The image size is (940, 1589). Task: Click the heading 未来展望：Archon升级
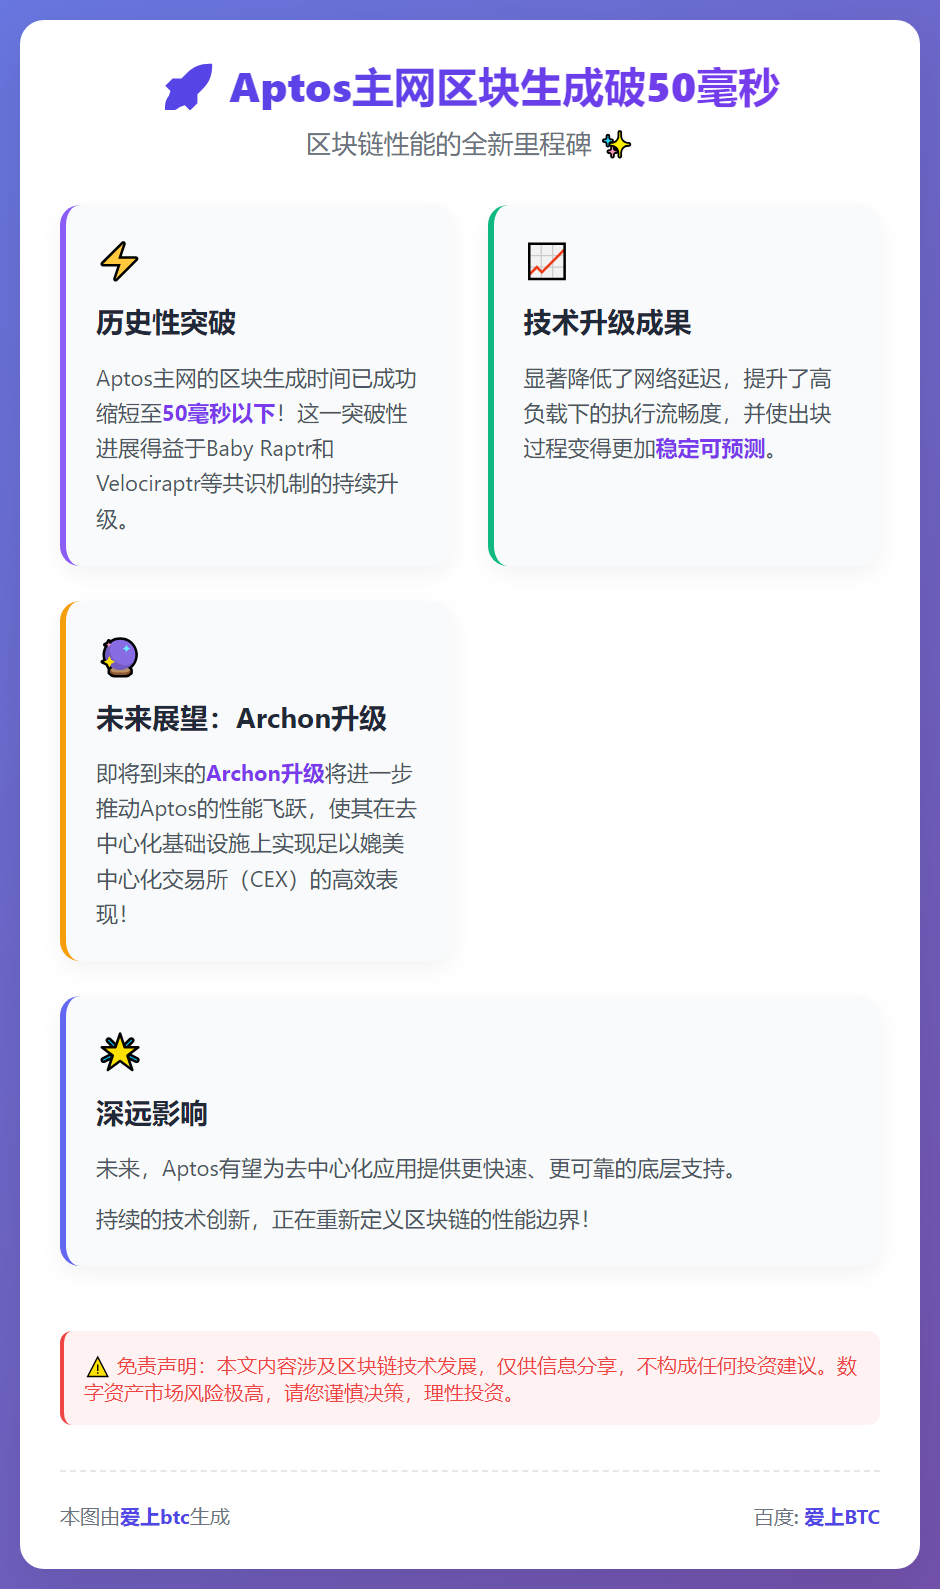[x=241, y=719]
